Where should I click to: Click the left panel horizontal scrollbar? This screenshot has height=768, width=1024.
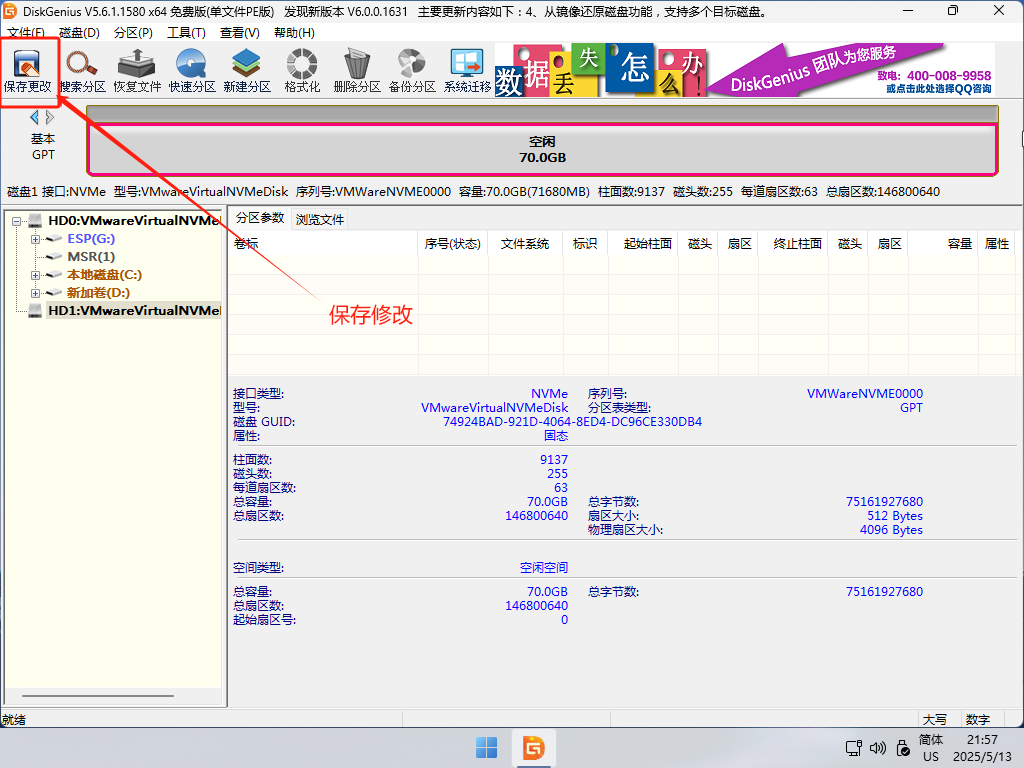click(x=98, y=696)
